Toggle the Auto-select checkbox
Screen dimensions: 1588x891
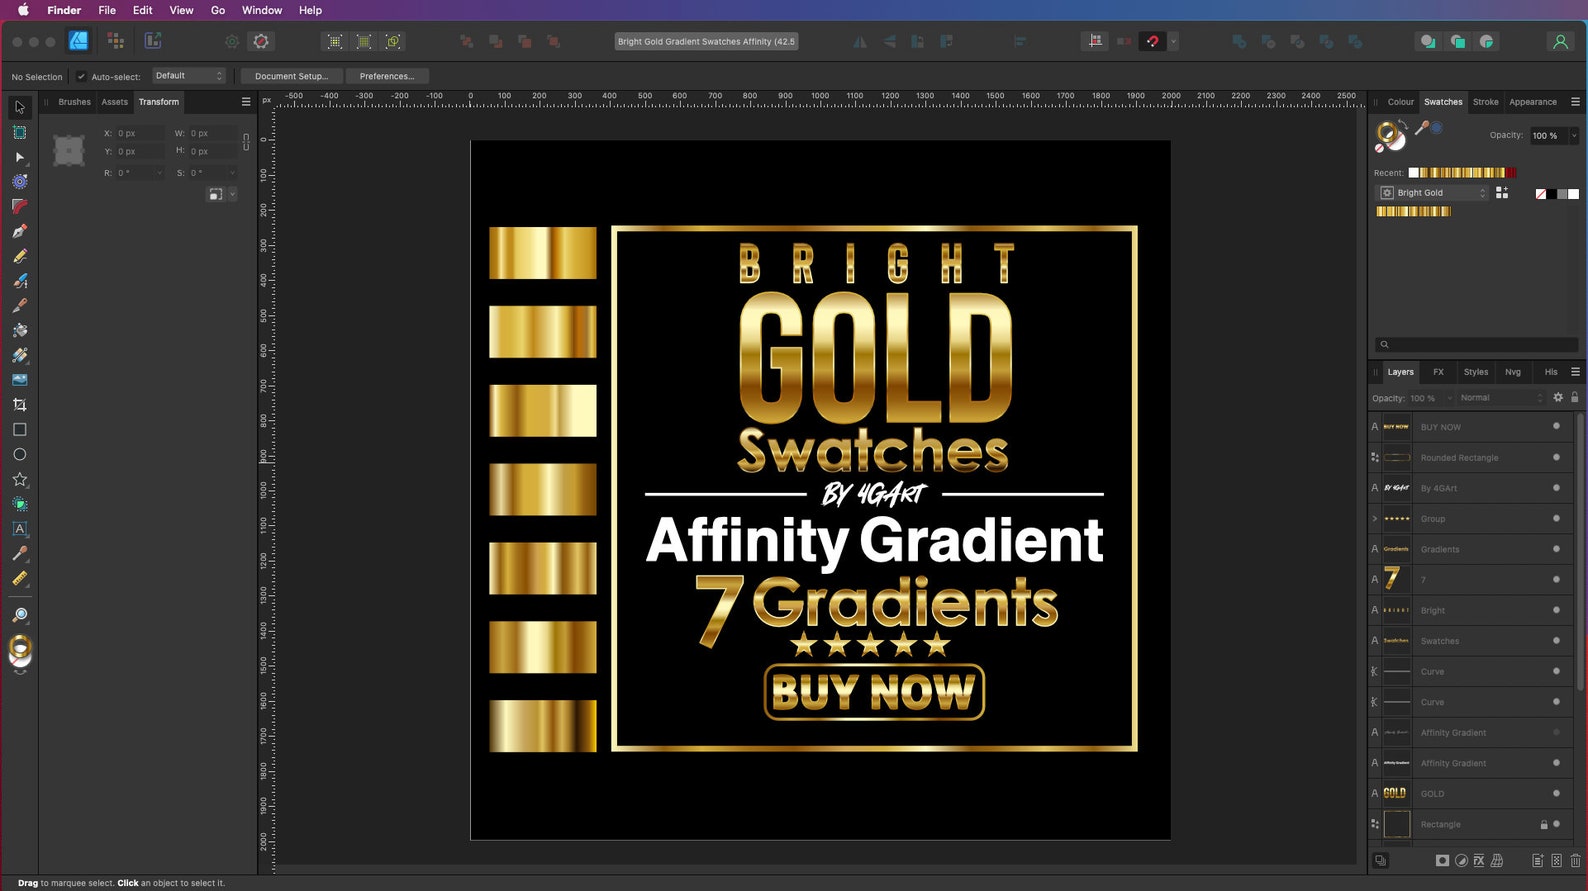click(81, 76)
